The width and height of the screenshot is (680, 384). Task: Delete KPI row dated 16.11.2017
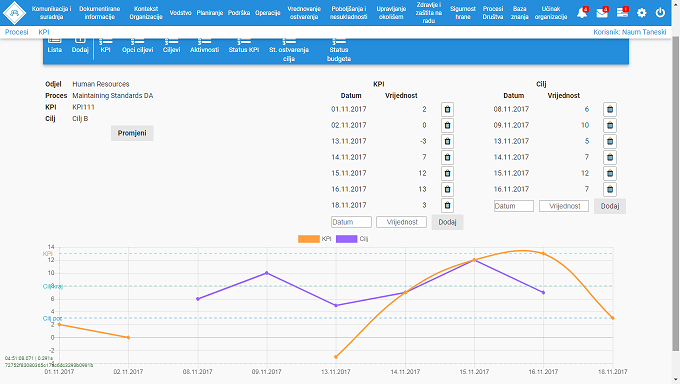[x=447, y=190]
